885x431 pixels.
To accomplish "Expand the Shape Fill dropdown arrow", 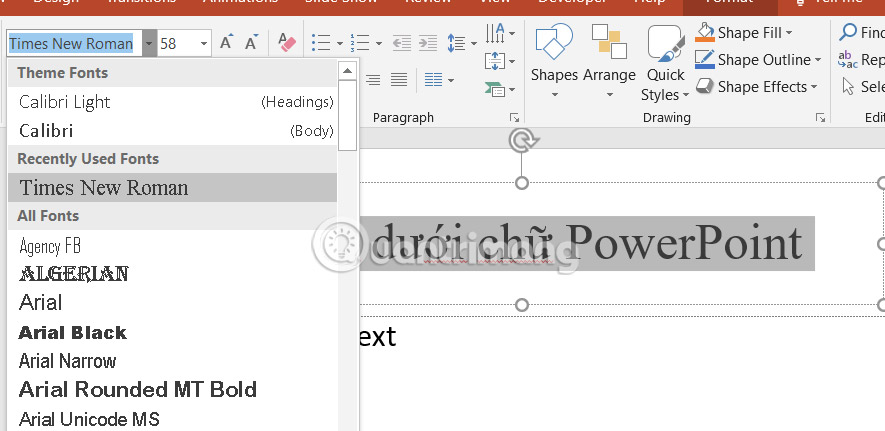I will click(789, 33).
